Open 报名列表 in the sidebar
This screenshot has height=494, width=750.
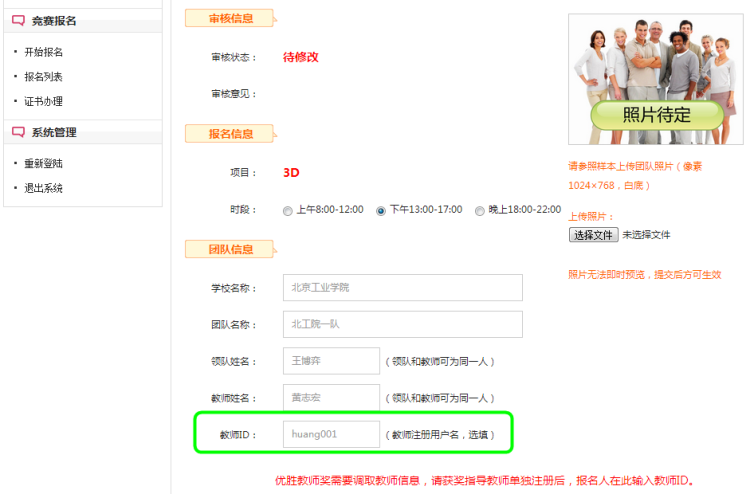point(44,77)
